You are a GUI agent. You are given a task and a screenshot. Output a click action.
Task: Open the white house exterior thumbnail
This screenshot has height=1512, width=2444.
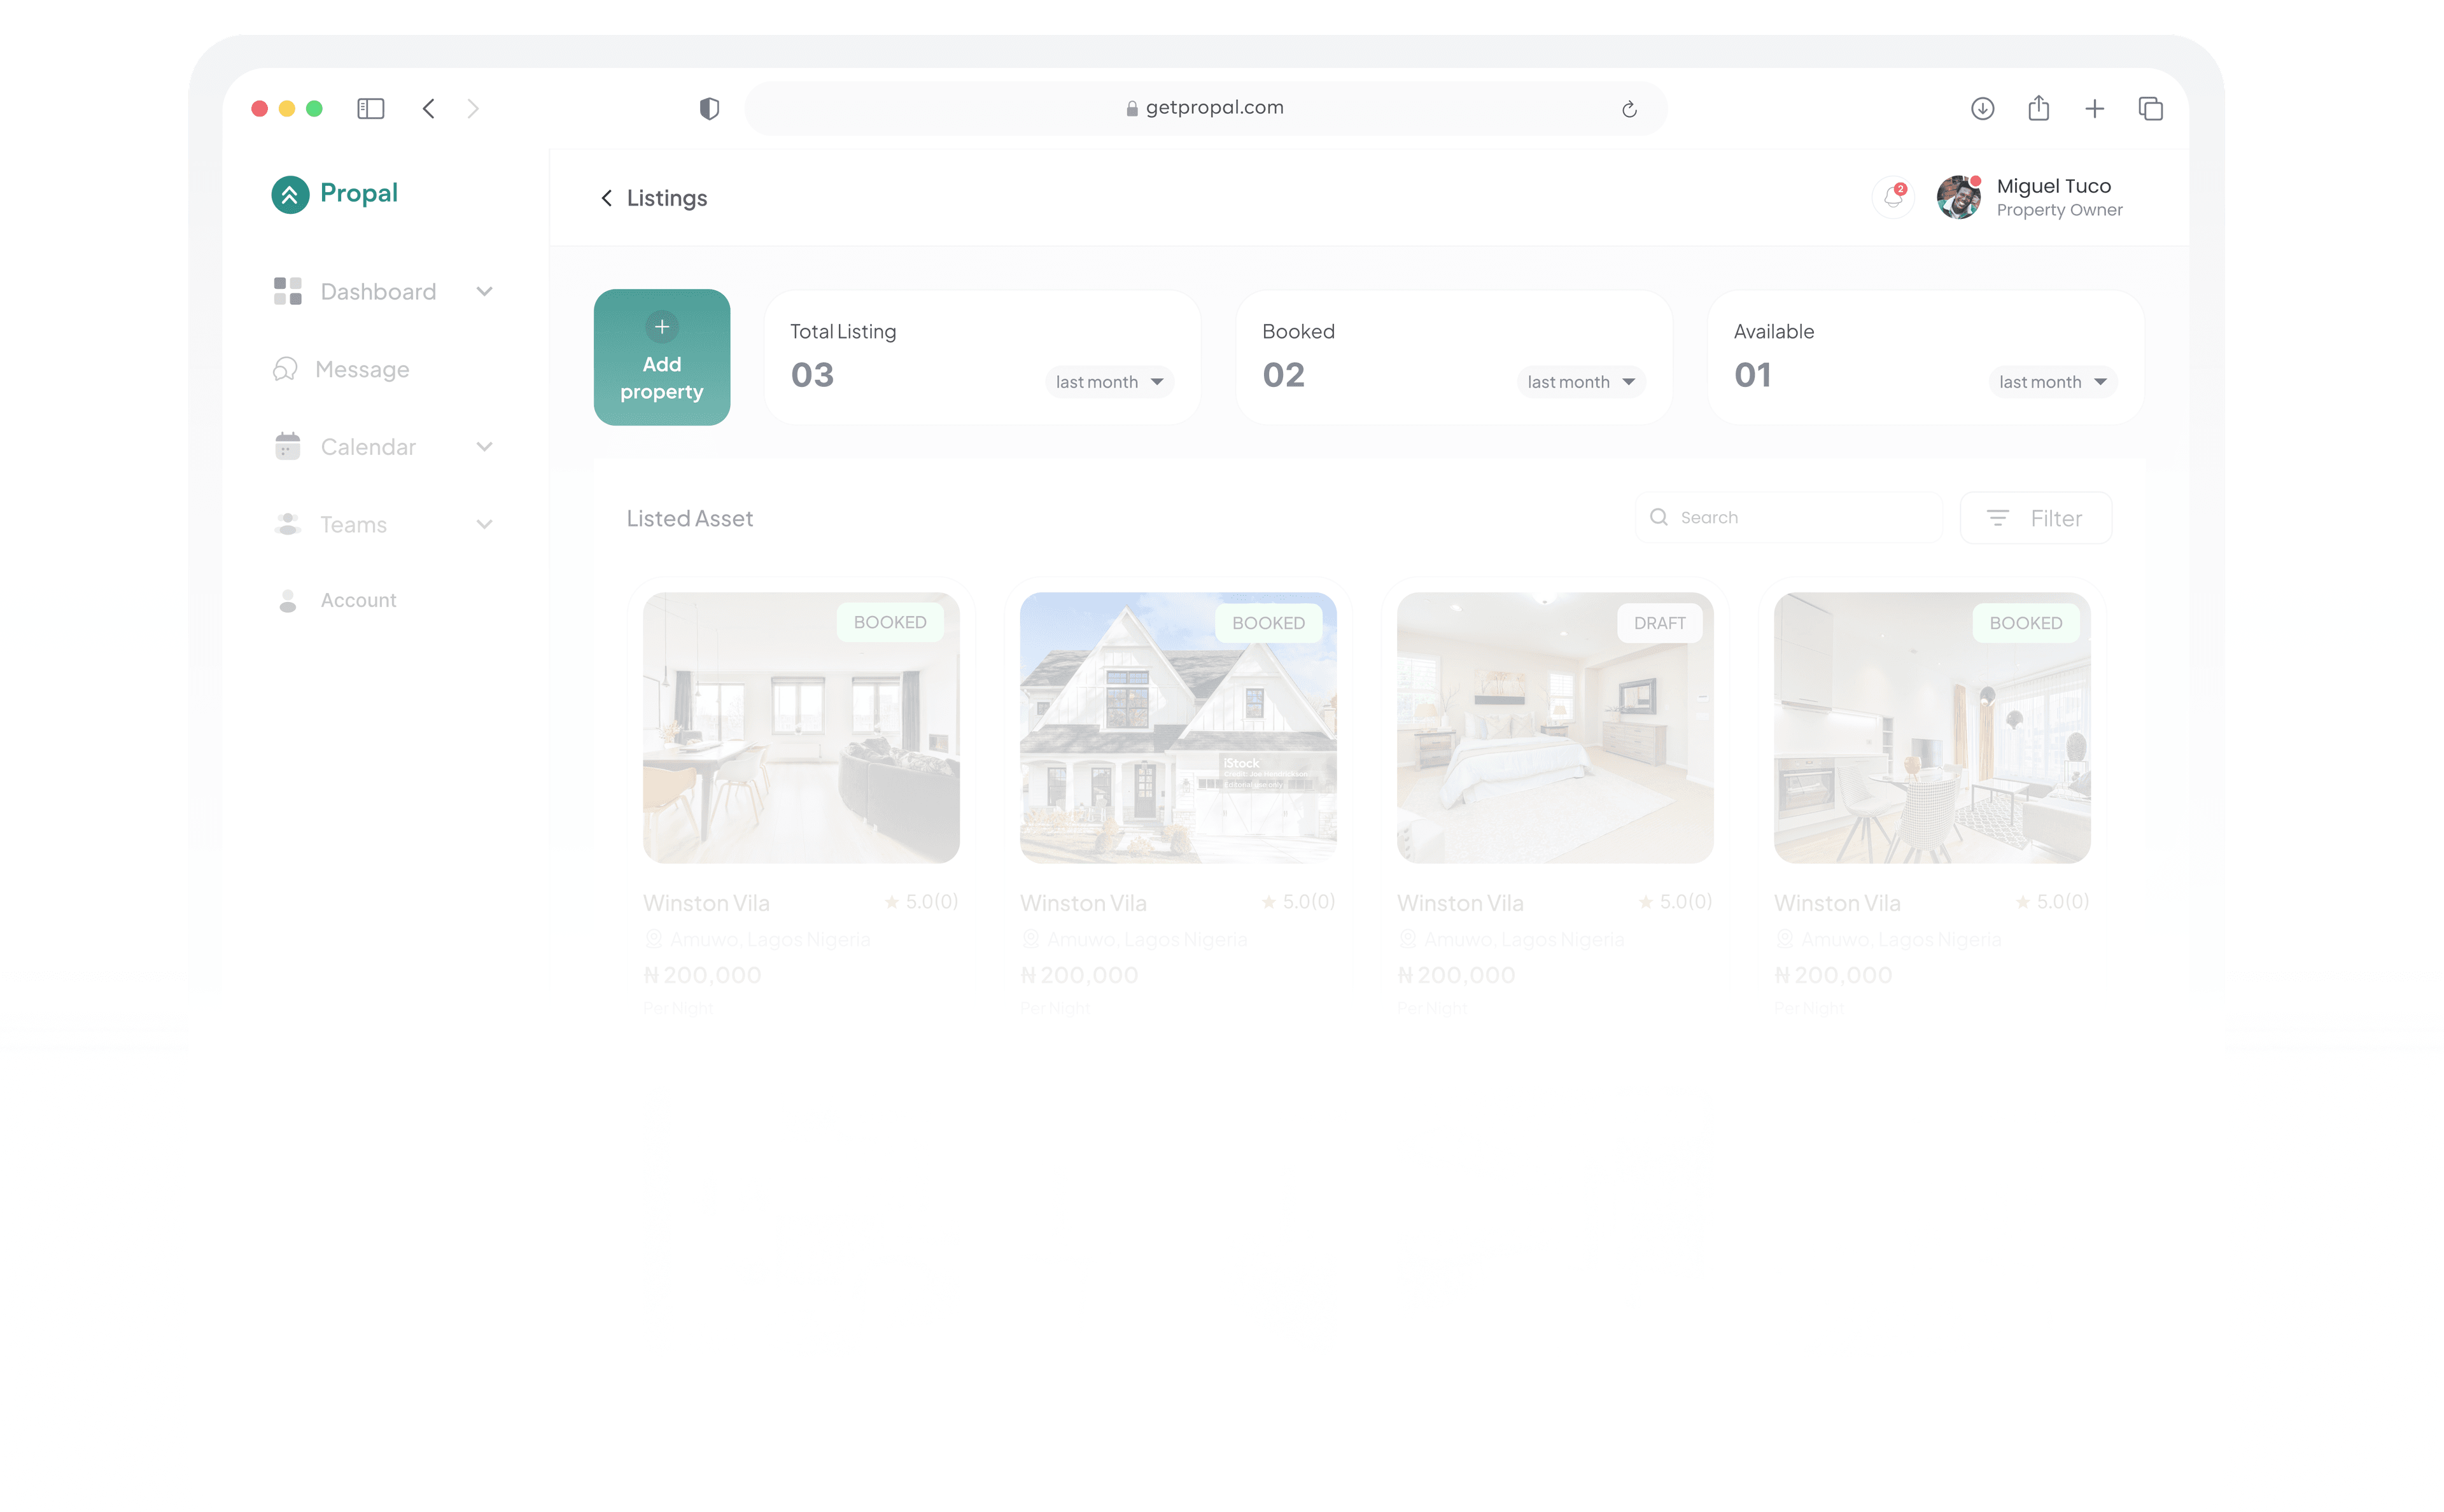click(x=1178, y=728)
